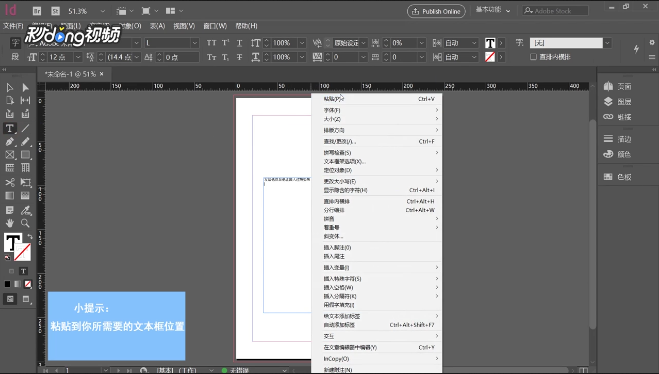
Task: Open the vertical scale 100% dropdown
Action: (x=302, y=43)
